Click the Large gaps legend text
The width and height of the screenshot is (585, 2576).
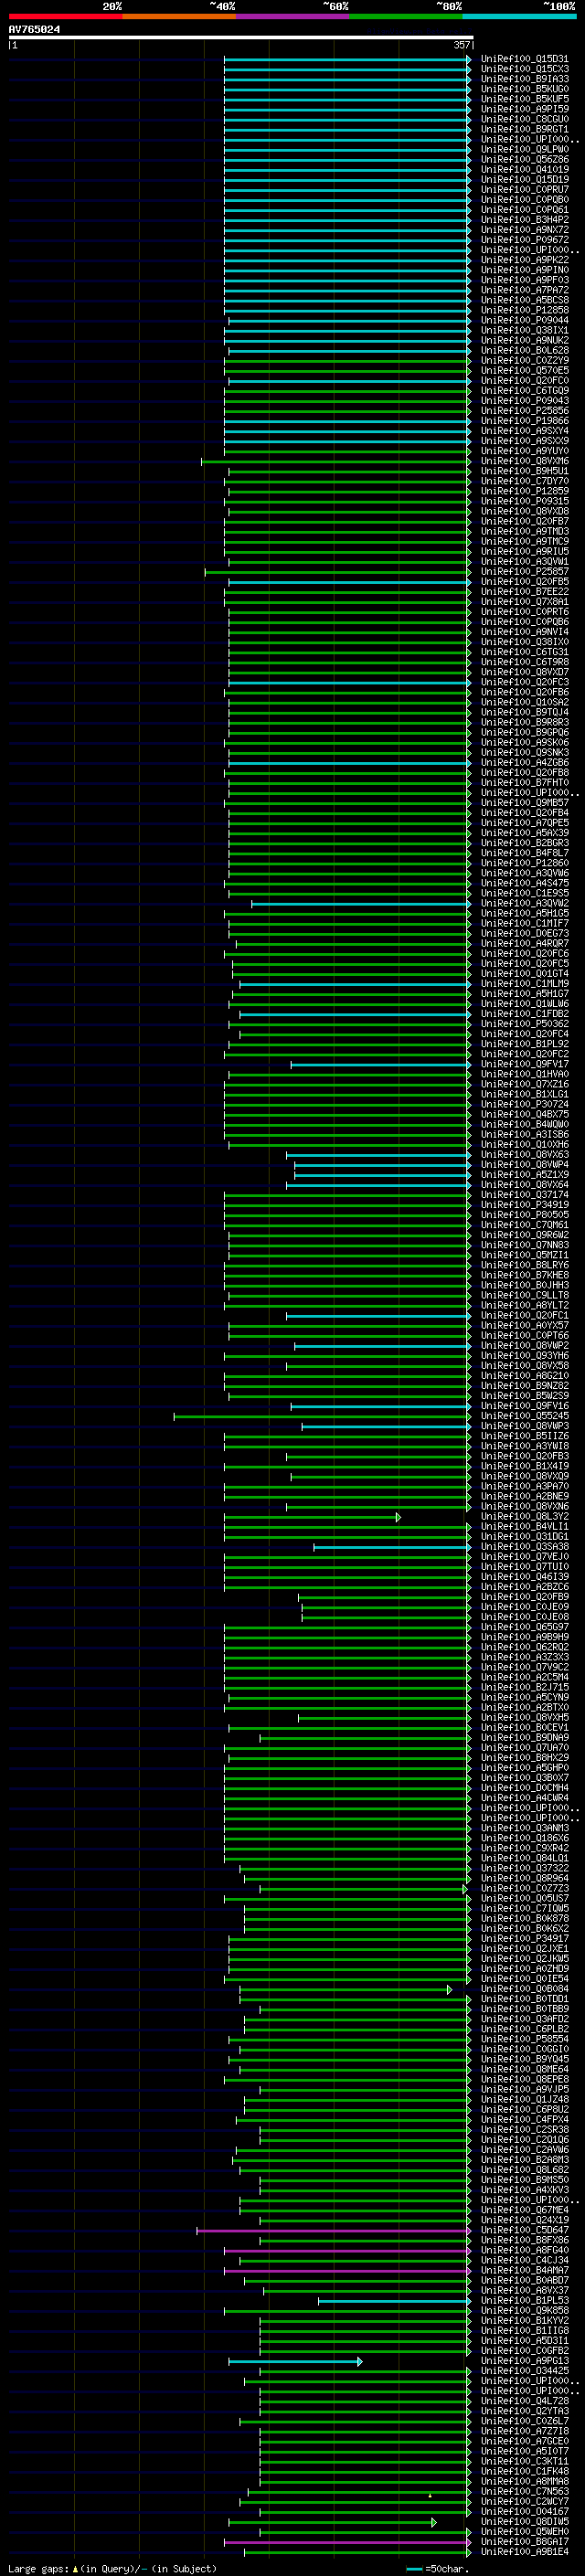pos(112,2568)
